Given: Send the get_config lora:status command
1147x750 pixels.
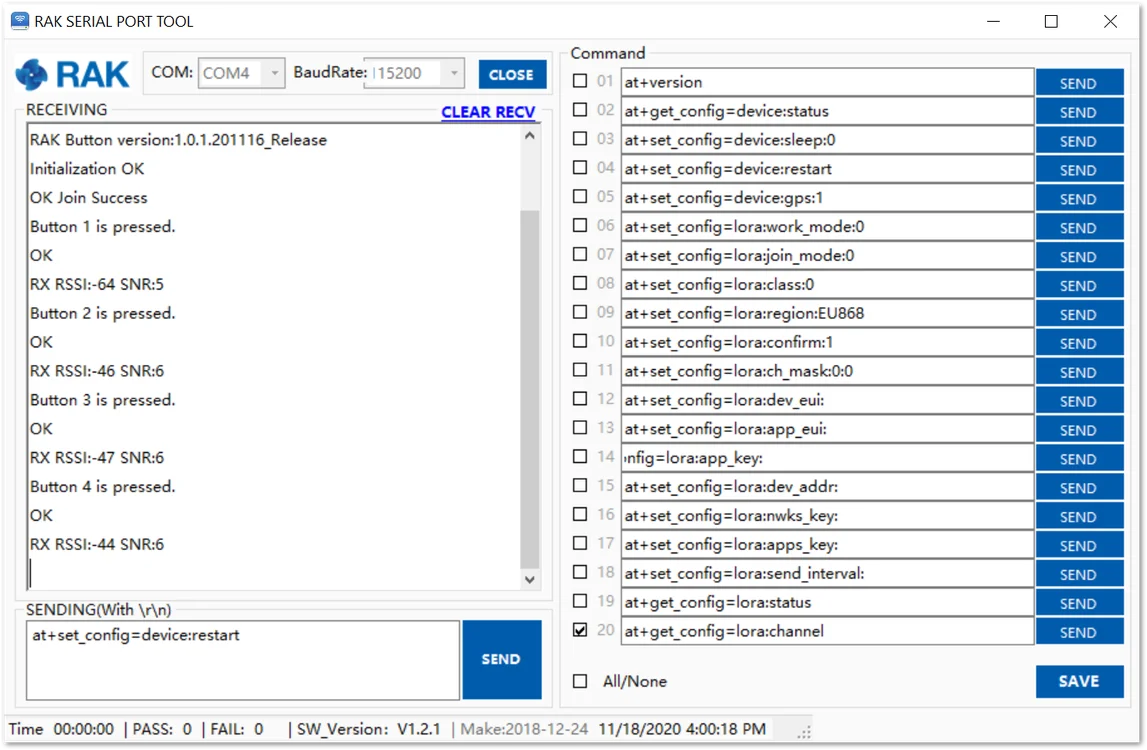Looking at the screenshot, I should (1079, 603).
